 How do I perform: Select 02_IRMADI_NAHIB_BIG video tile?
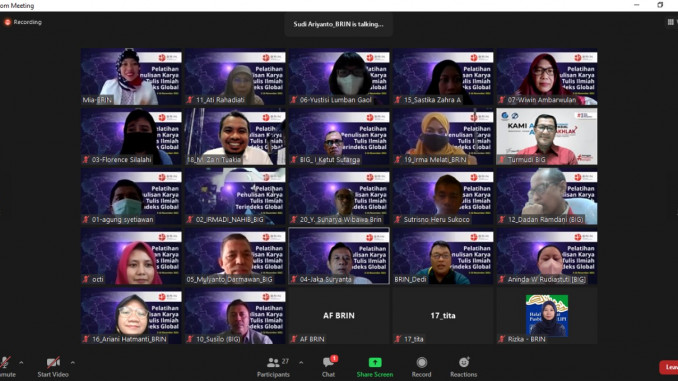pos(235,196)
